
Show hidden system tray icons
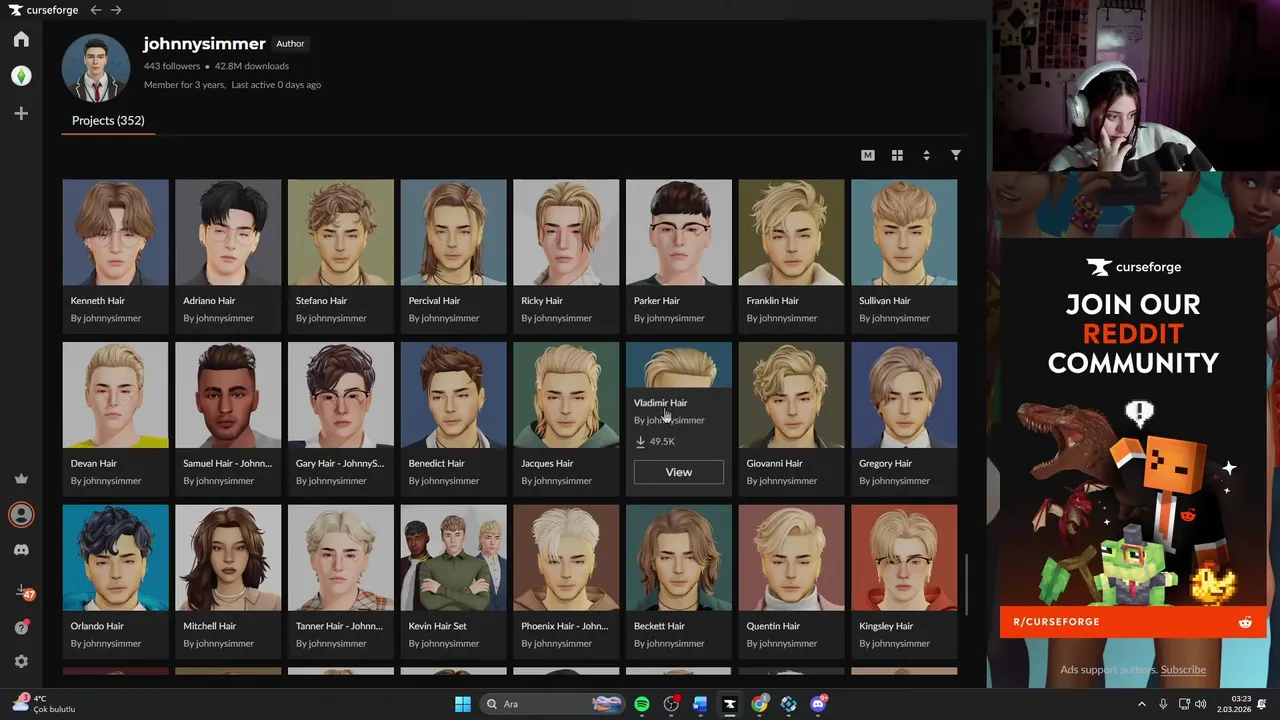[1142, 704]
